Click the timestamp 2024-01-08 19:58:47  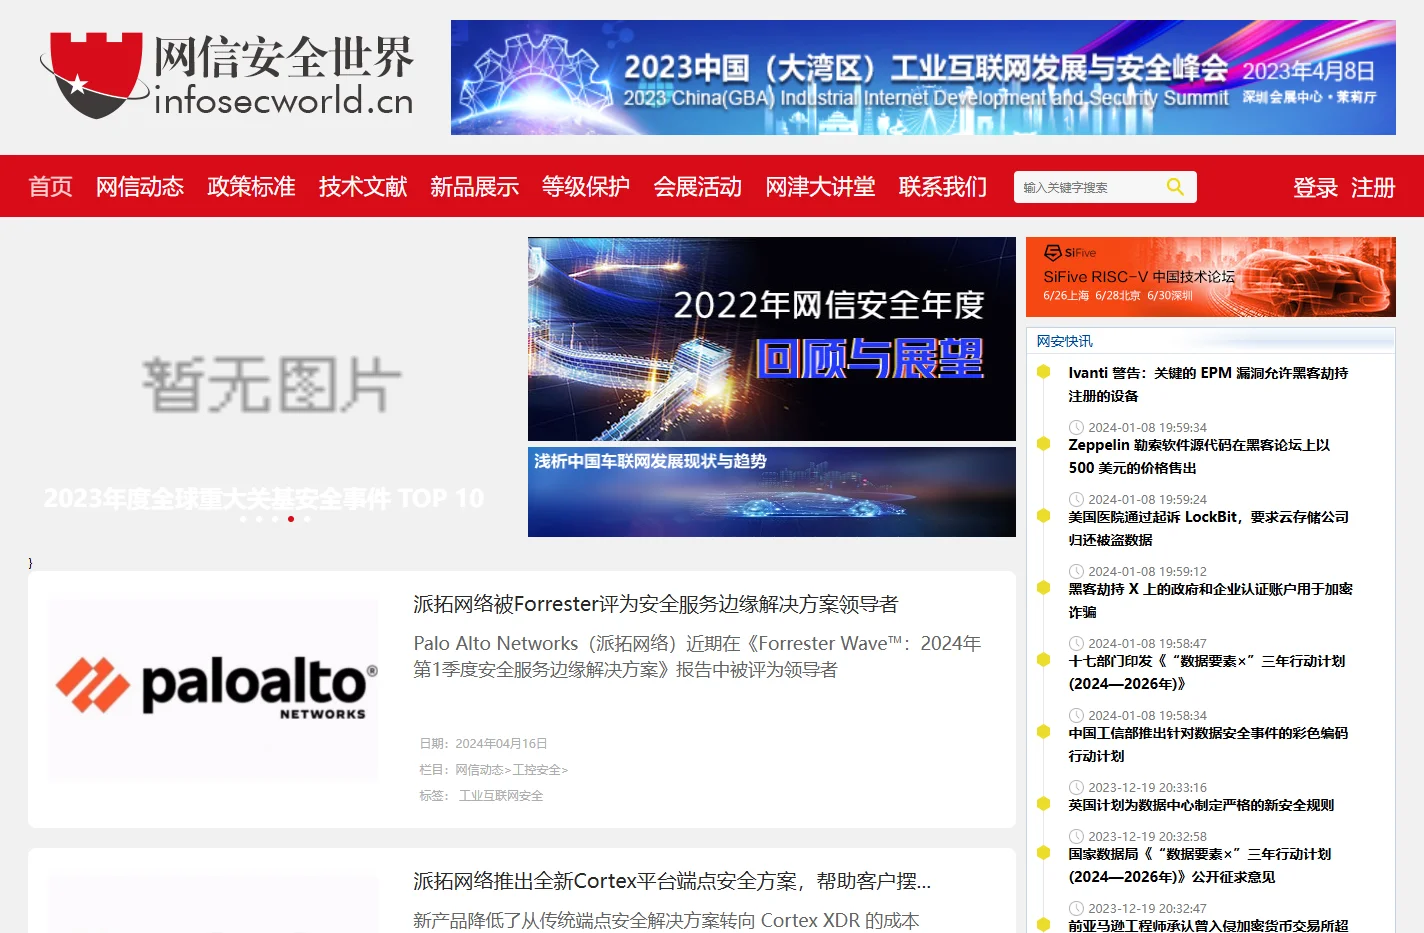[1147, 643]
